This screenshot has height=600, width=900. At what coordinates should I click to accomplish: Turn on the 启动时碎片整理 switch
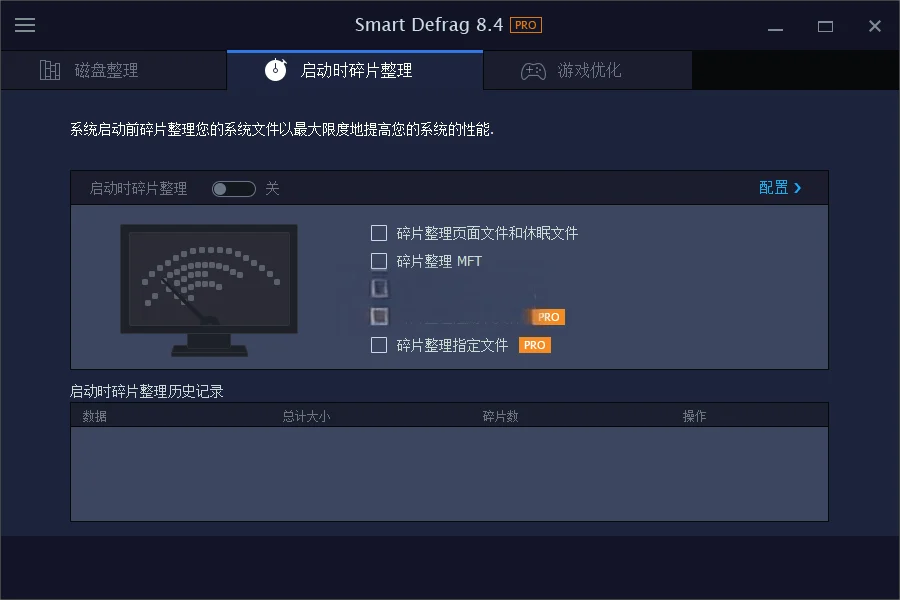tap(233, 188)
